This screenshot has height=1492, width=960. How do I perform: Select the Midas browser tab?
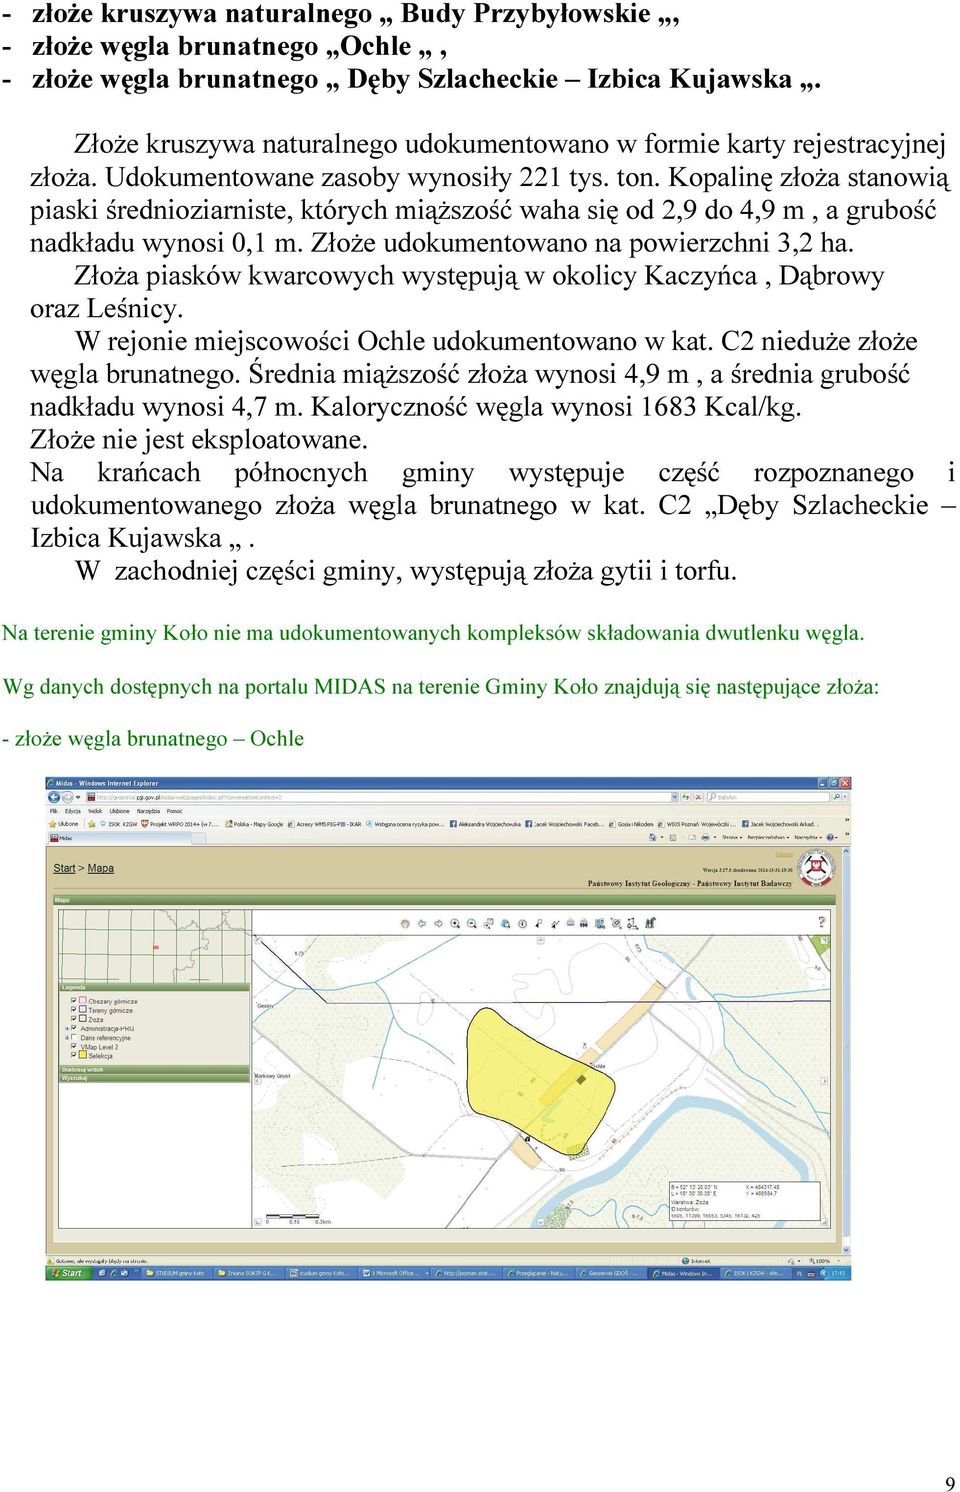[119, 838]
